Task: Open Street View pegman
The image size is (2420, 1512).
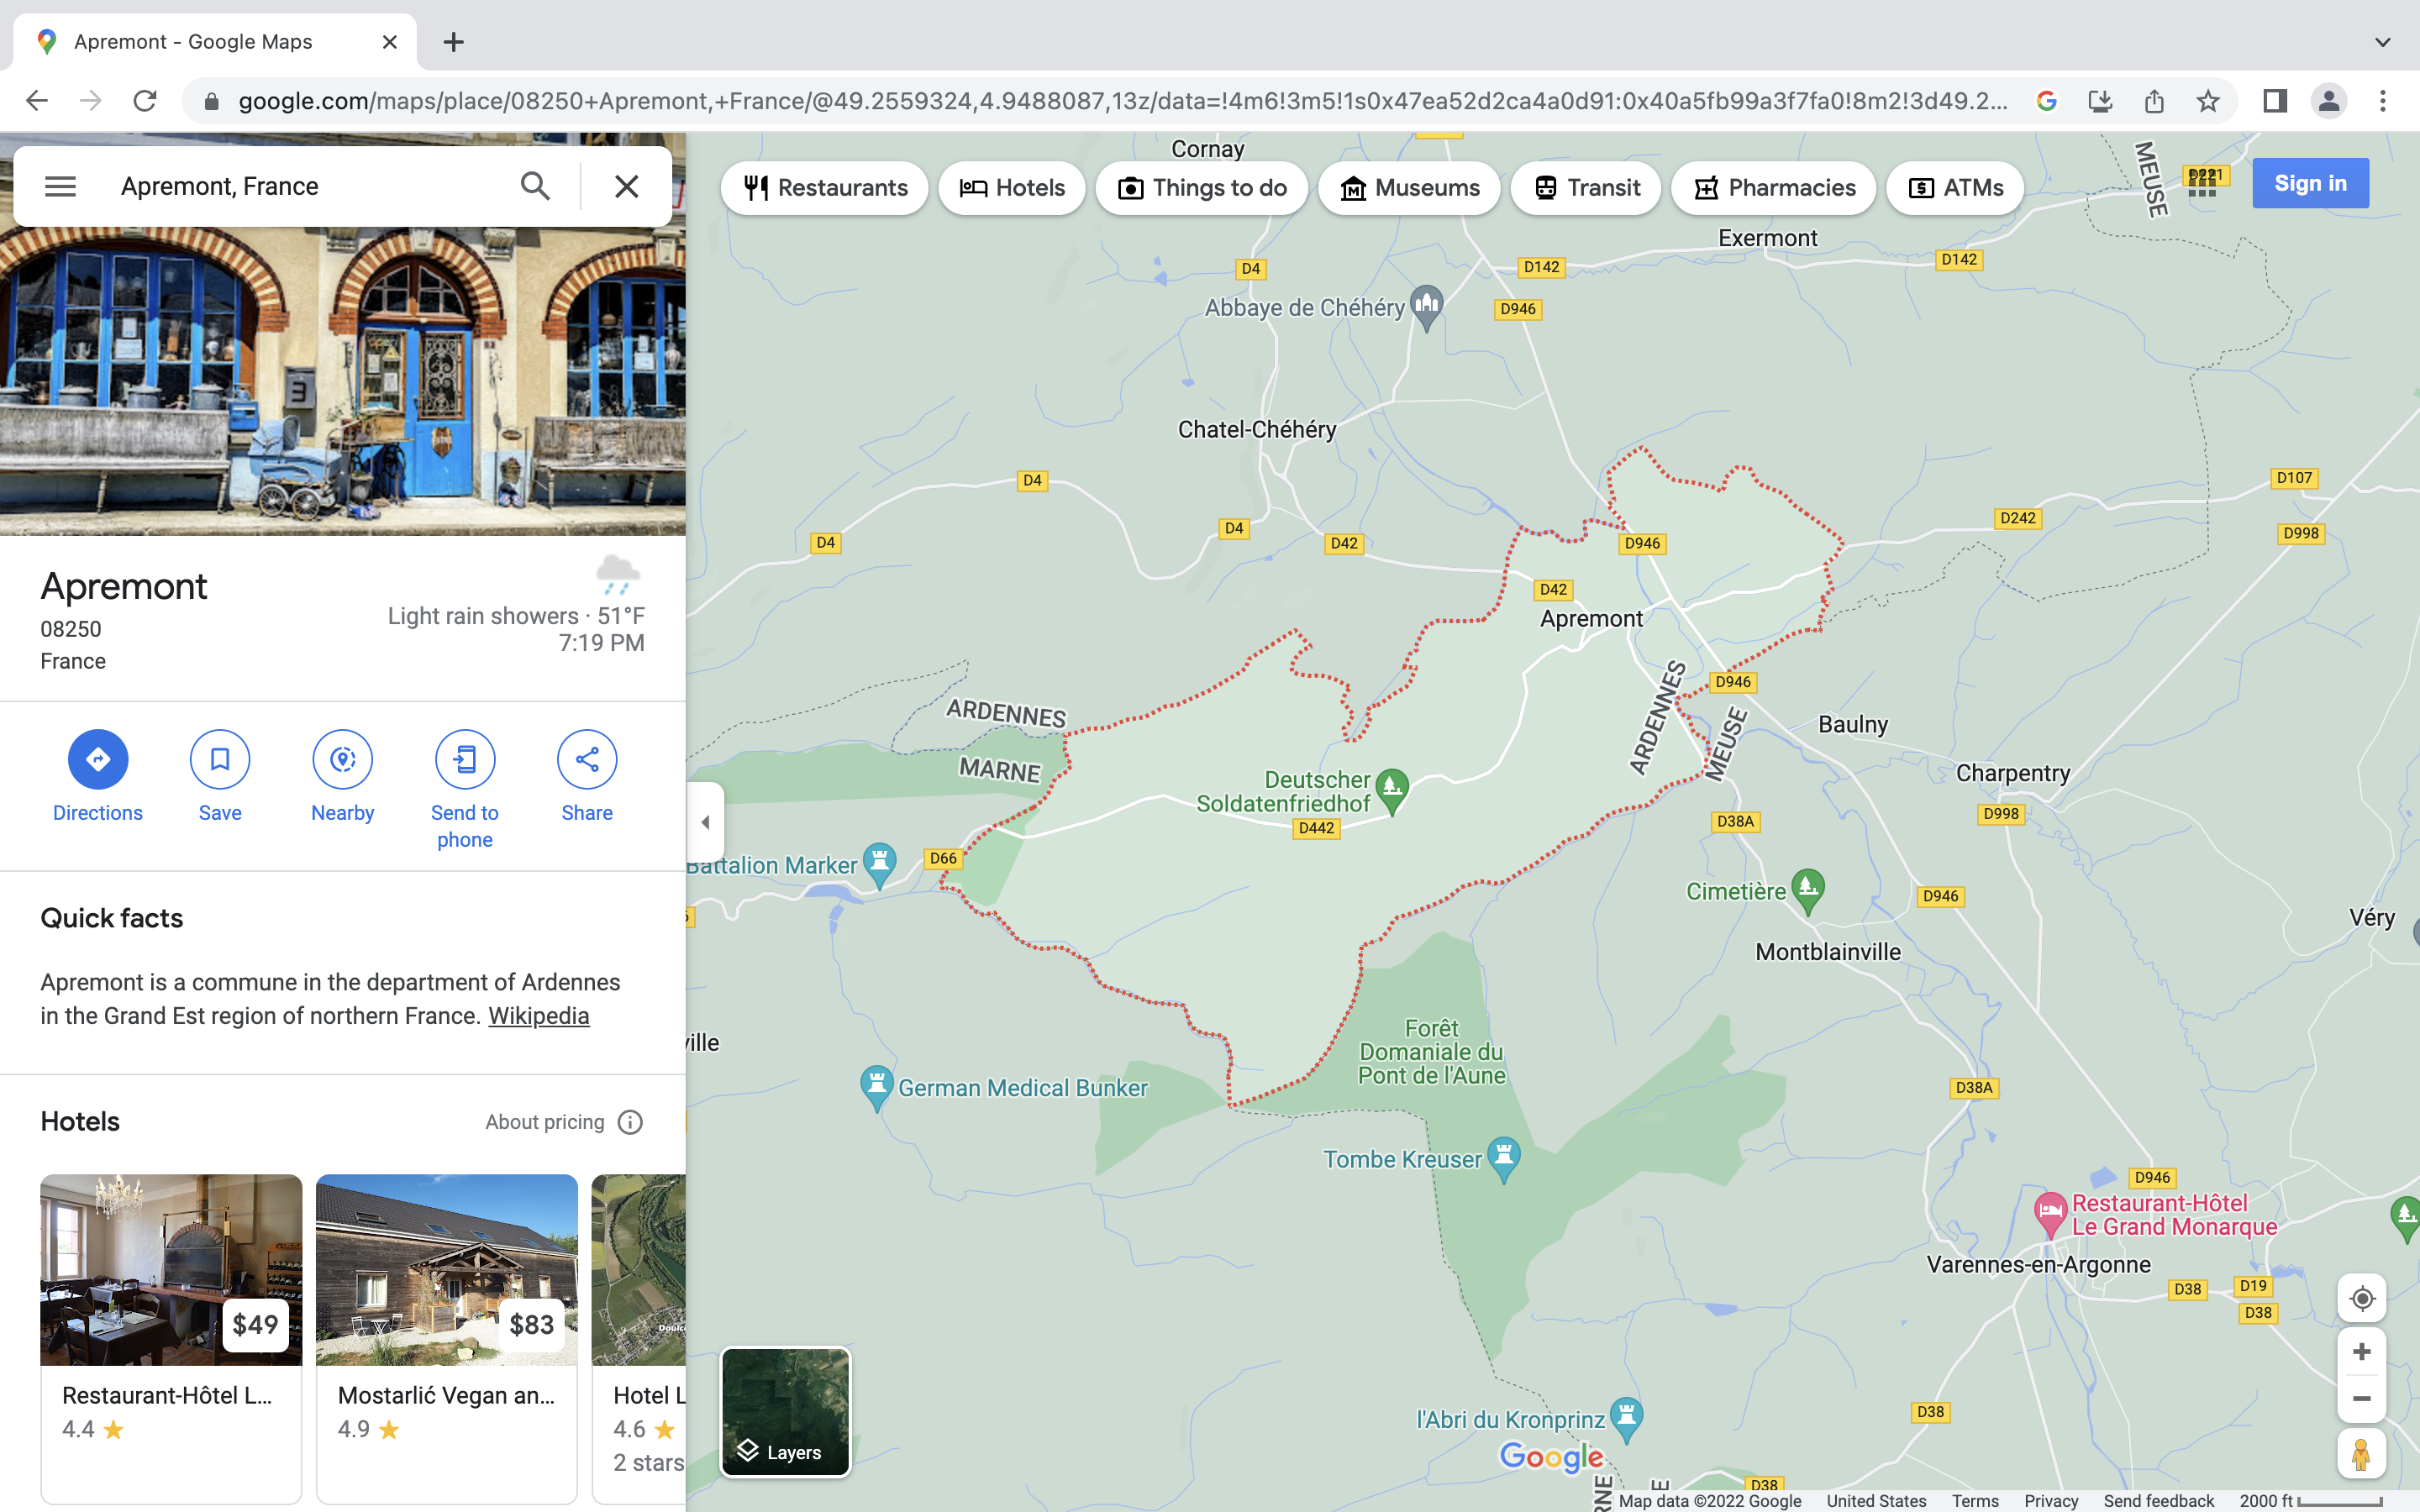Action: 2361,1453
